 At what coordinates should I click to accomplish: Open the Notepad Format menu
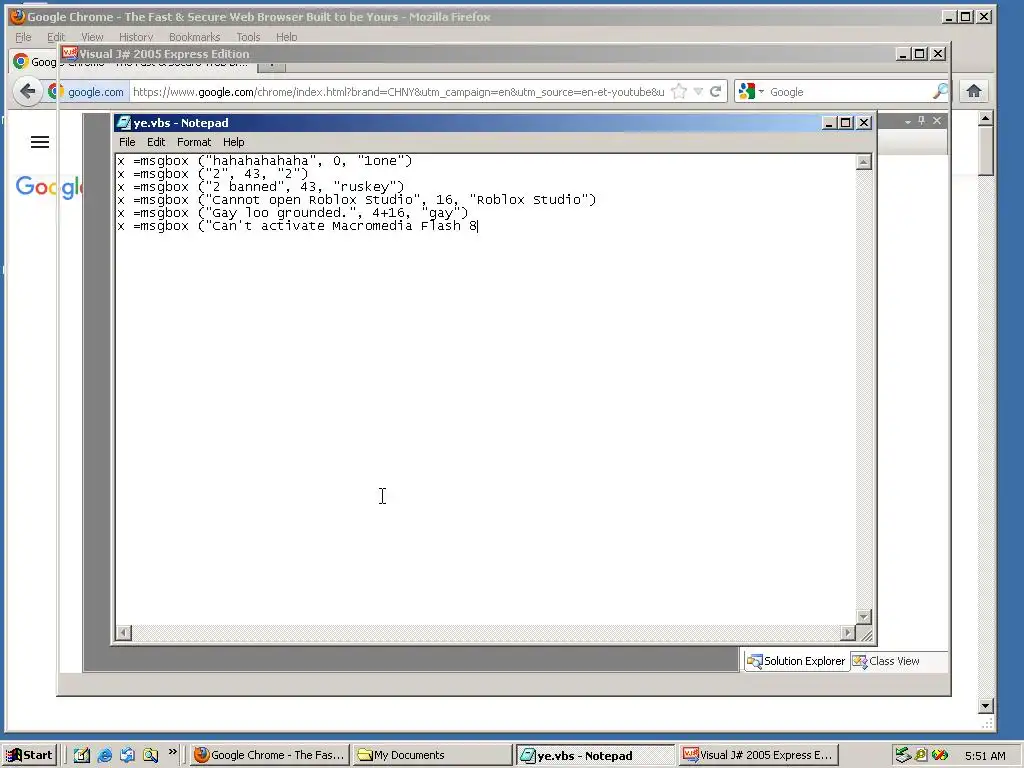(x=194, y=142)
